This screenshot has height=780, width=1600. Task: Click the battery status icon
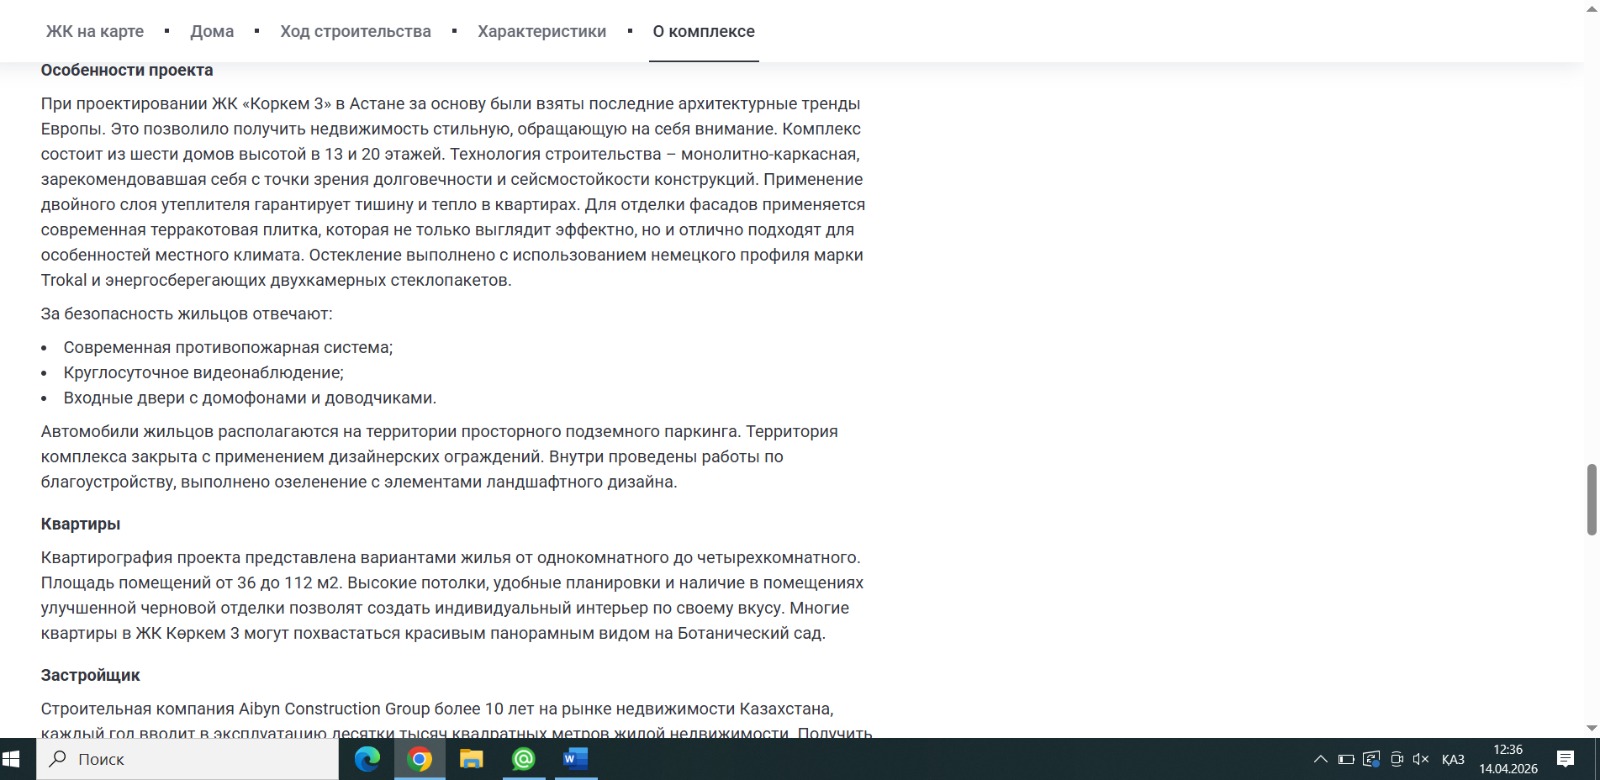1346,760
